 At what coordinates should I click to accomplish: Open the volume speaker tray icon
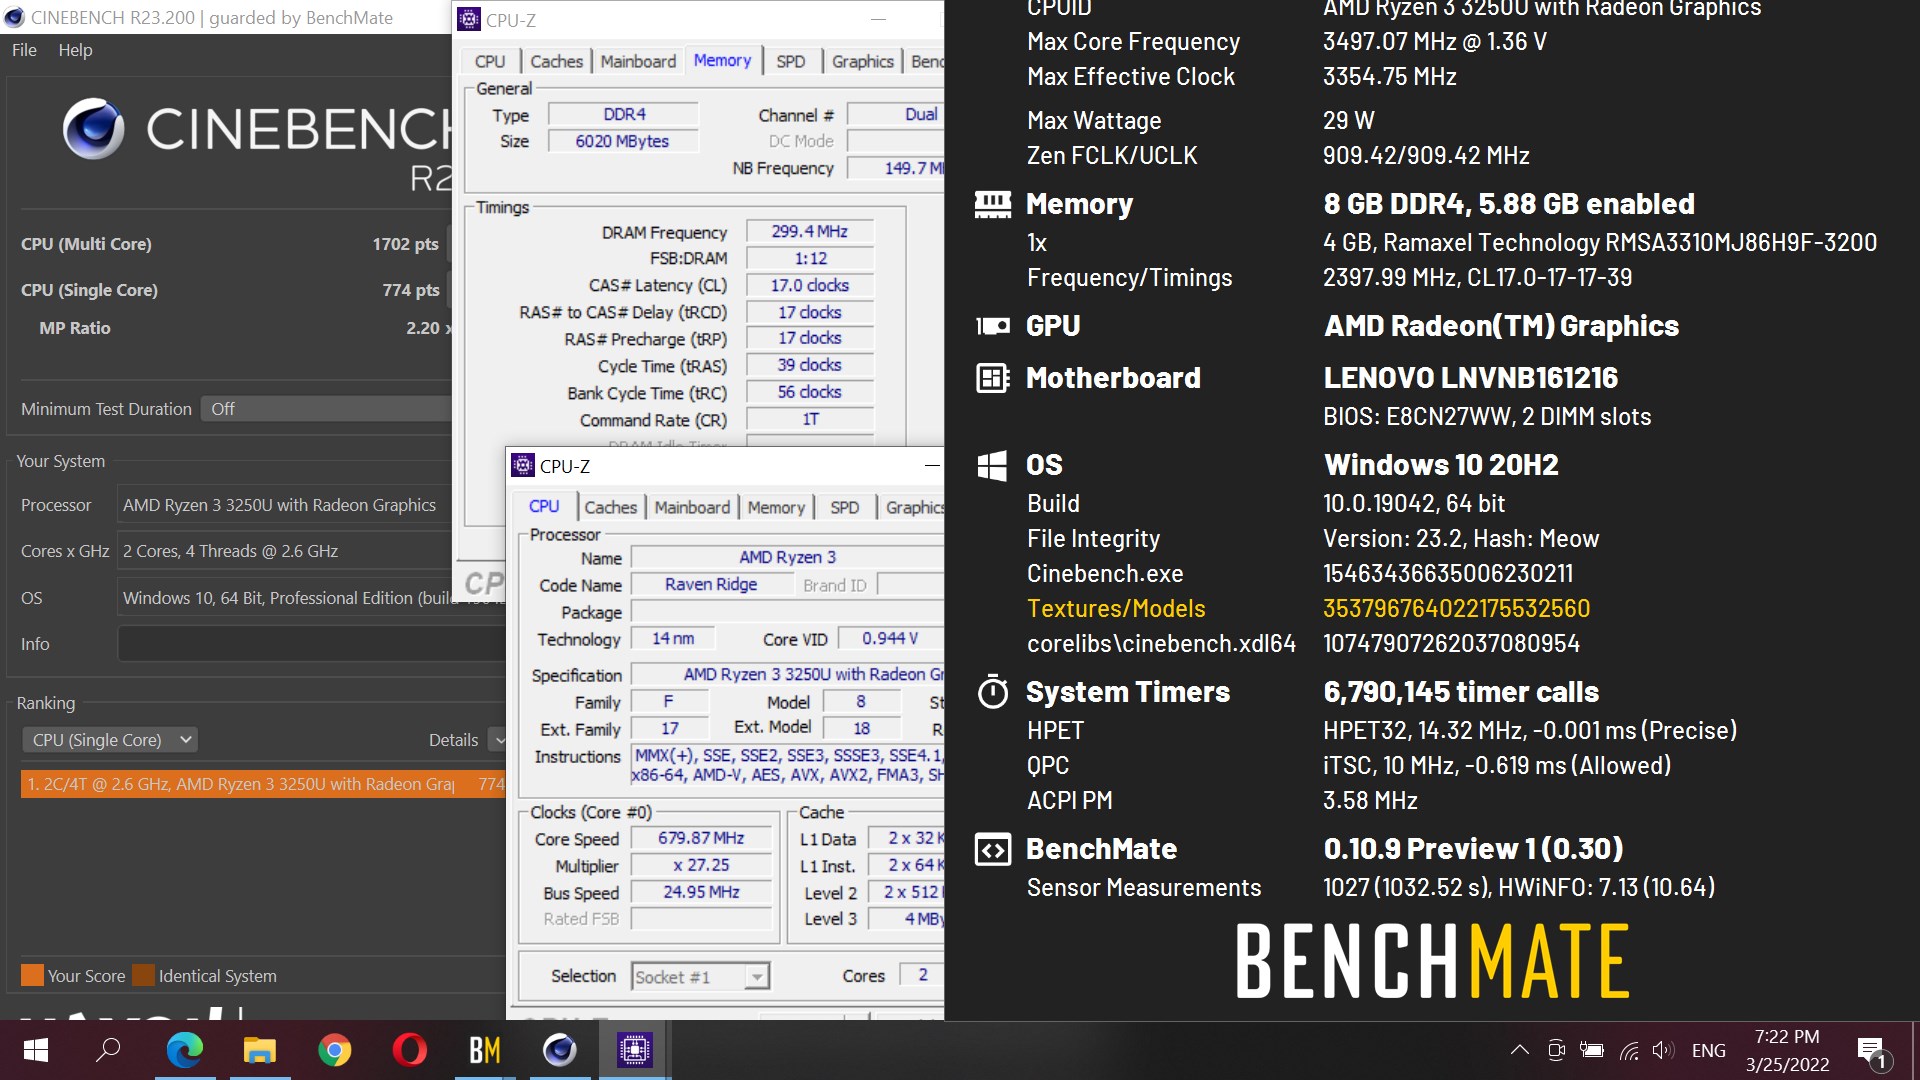pos(1662,1050)
